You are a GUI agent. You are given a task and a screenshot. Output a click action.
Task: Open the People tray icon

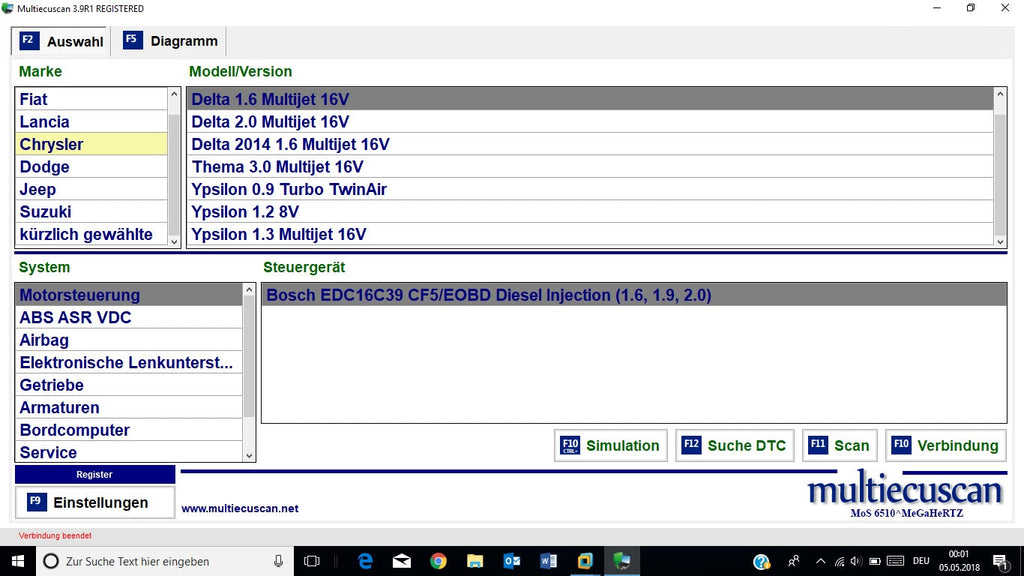tap(793, 561)
